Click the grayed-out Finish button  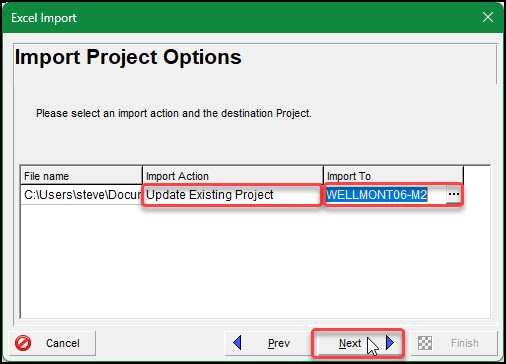[454, 343]
